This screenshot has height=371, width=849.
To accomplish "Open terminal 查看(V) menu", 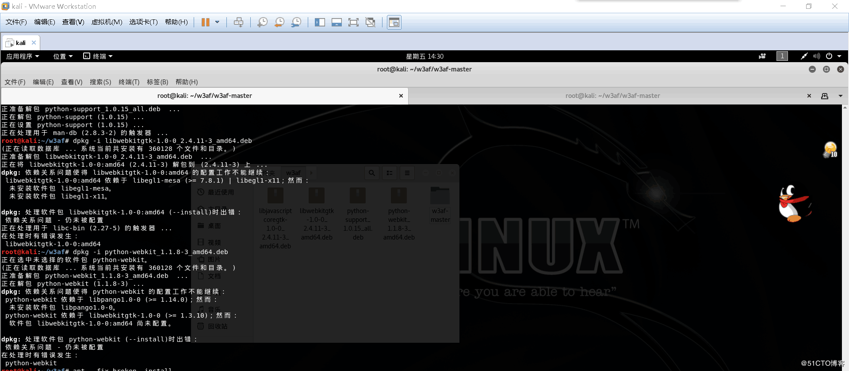I will (x=71, y=82).
